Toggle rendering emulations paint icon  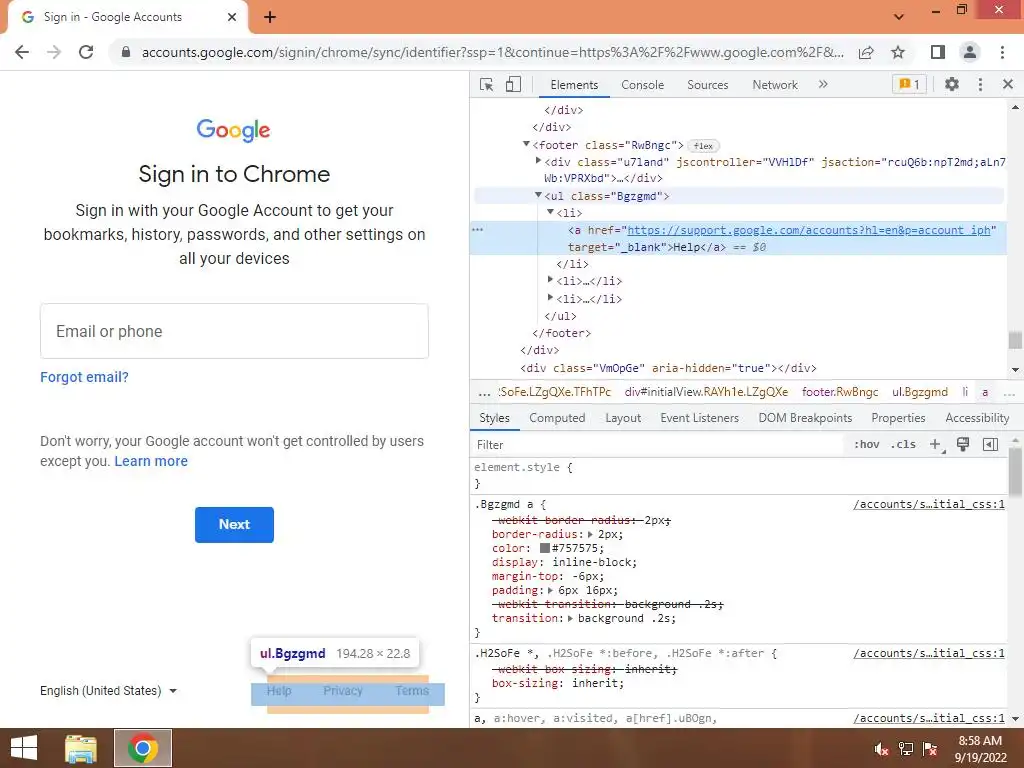[963, 445]
